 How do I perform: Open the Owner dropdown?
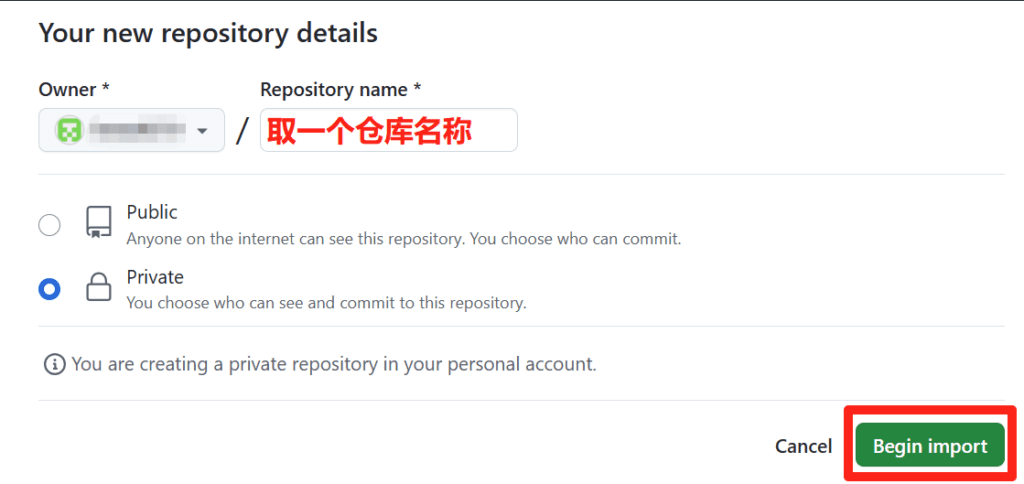131,130
